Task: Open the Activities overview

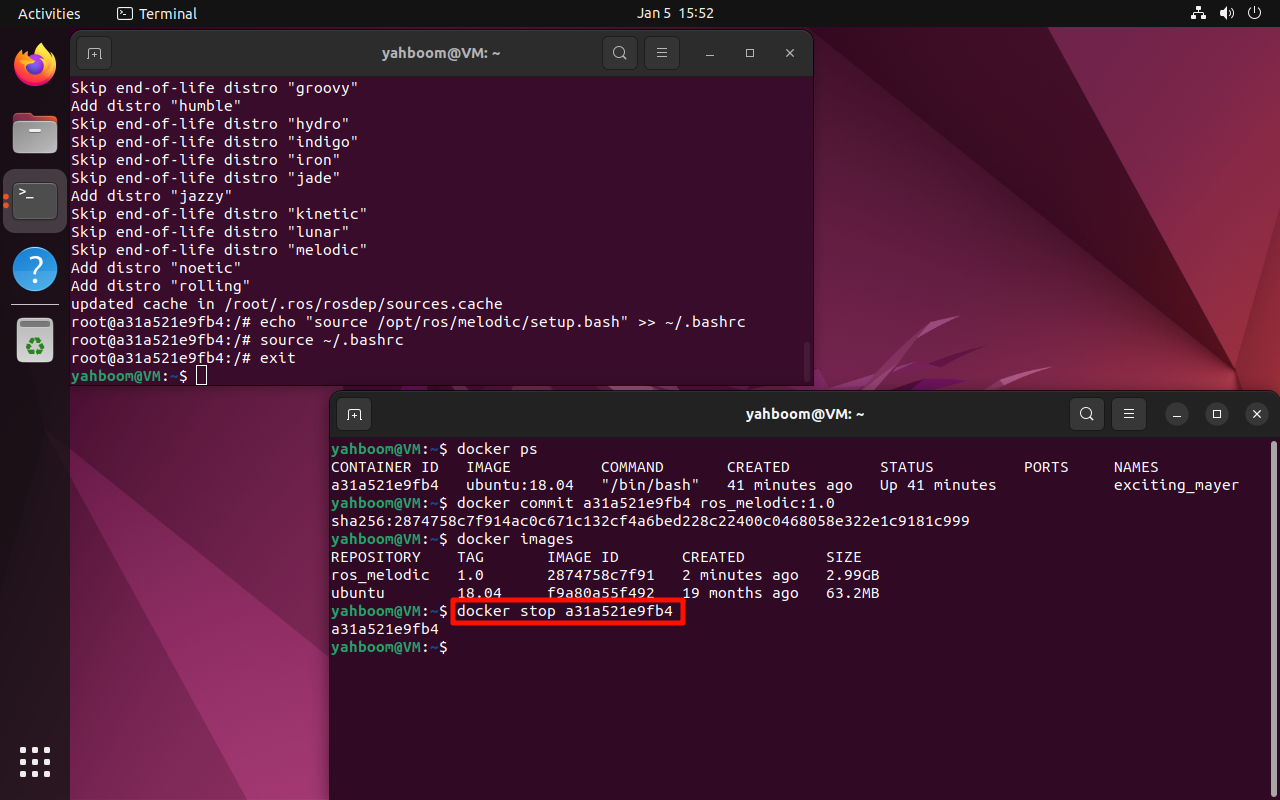Action: pyautogui.click(x=49, y=14)
